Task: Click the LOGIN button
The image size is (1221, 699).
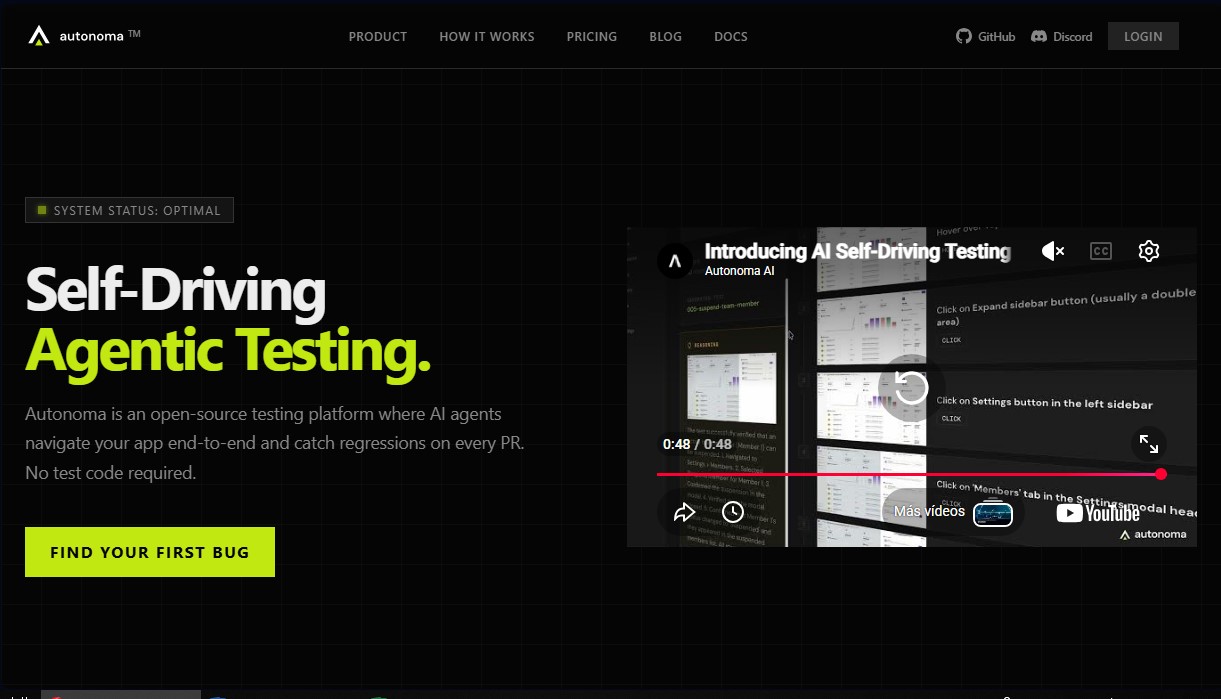Action: (x=1143, y=35)
